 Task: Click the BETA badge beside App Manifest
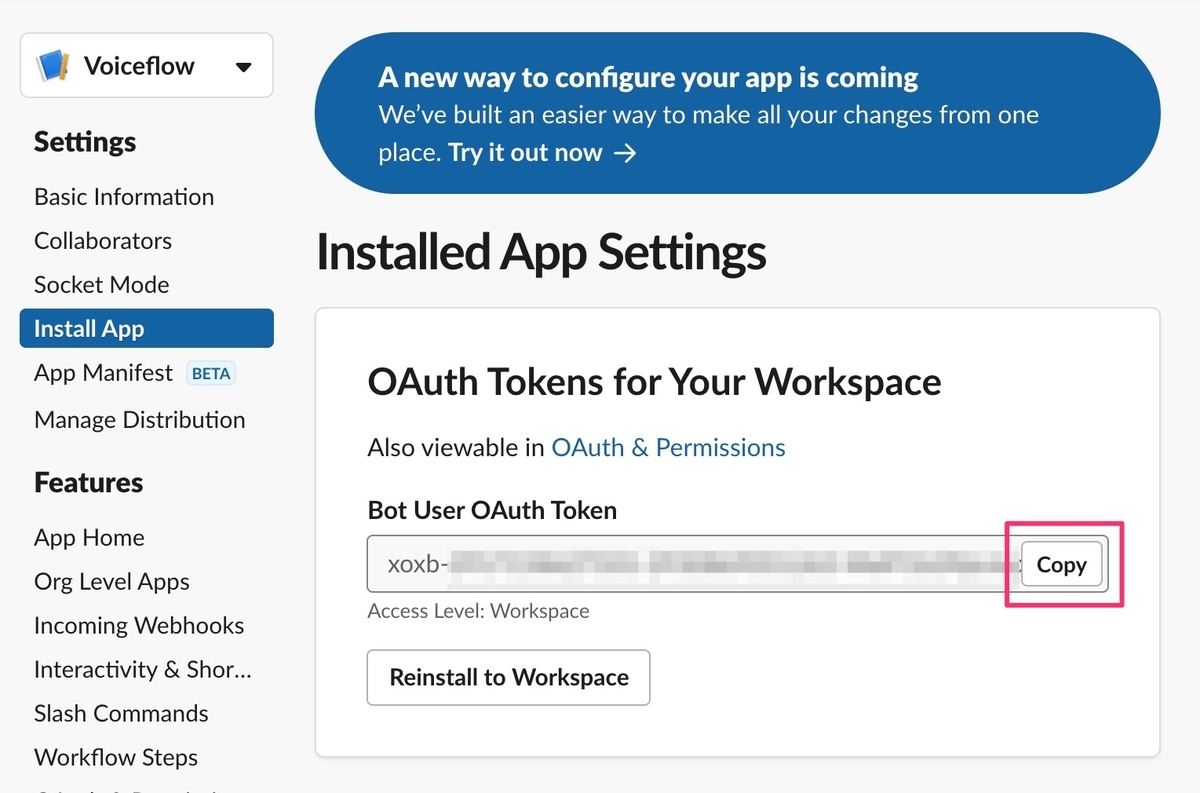211,374
